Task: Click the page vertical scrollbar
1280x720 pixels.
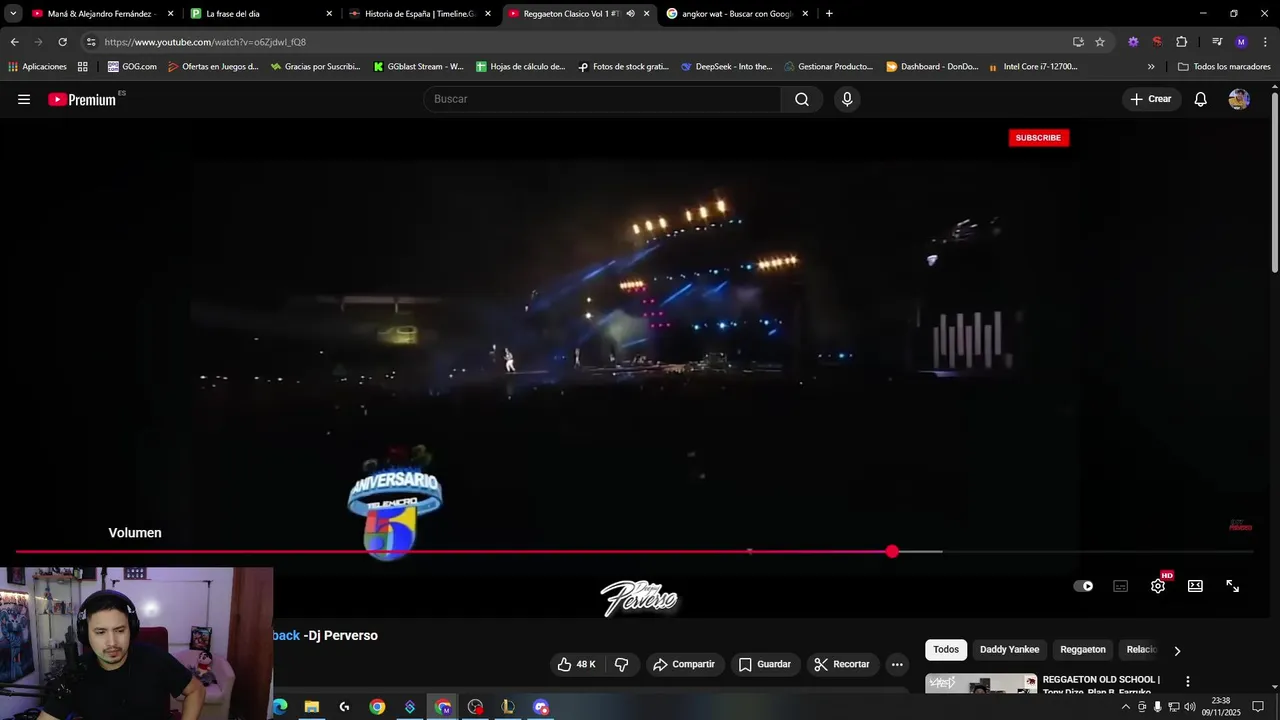Action: pos(1275,180)
